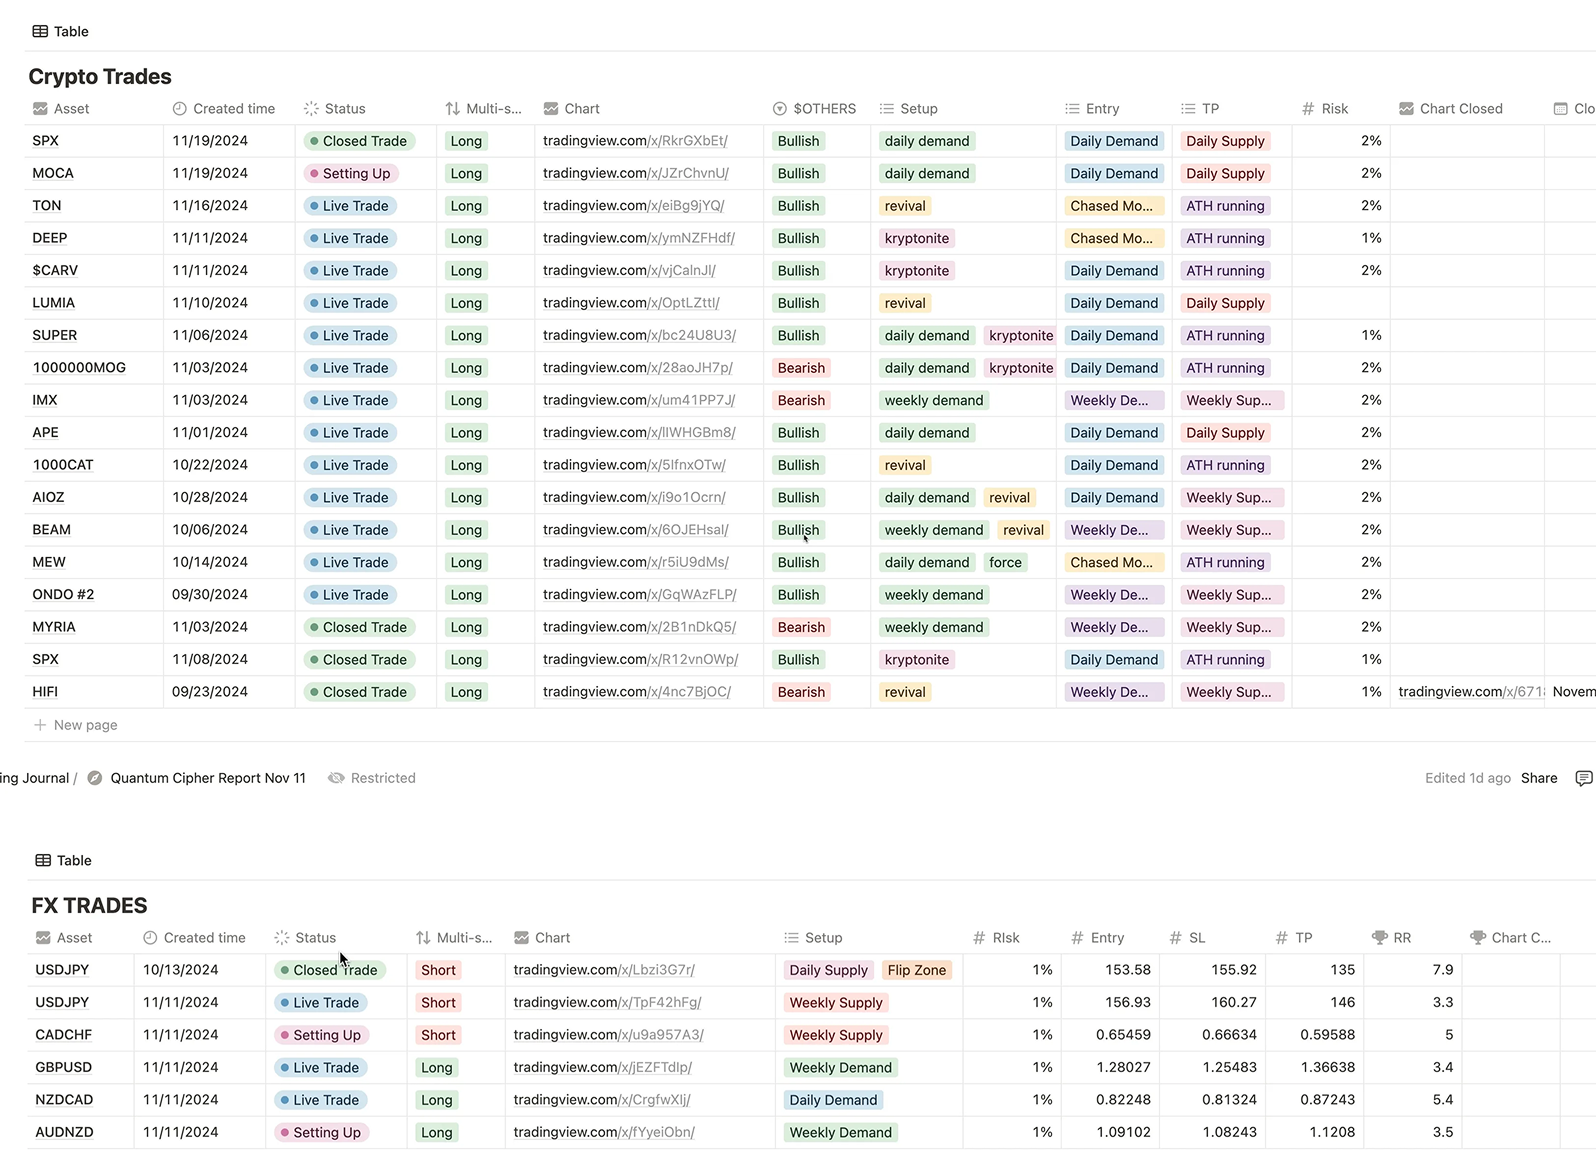The height and width of the screenshot is (1158, 1596).
Task: Click the Status spinner icon in Crypto Trades header
Action: (x=311, y=108)
